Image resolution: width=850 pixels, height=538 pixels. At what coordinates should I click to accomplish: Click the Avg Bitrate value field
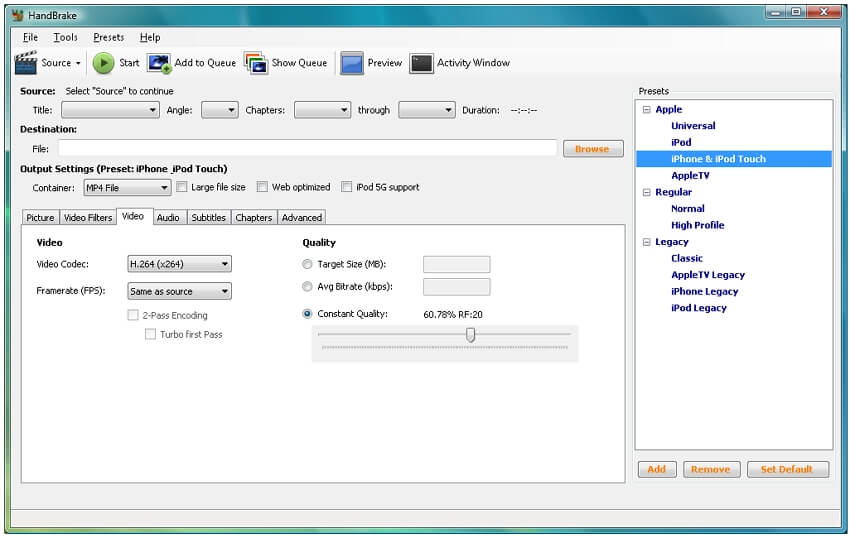[x=456, y=287]
